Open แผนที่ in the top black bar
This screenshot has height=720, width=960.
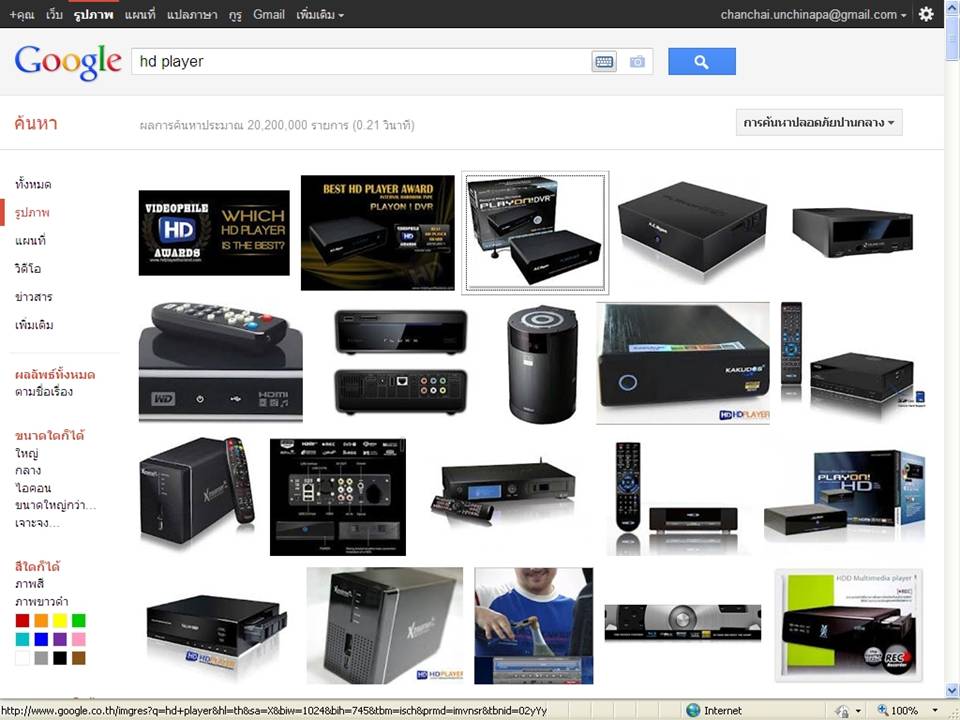point(140,15)
